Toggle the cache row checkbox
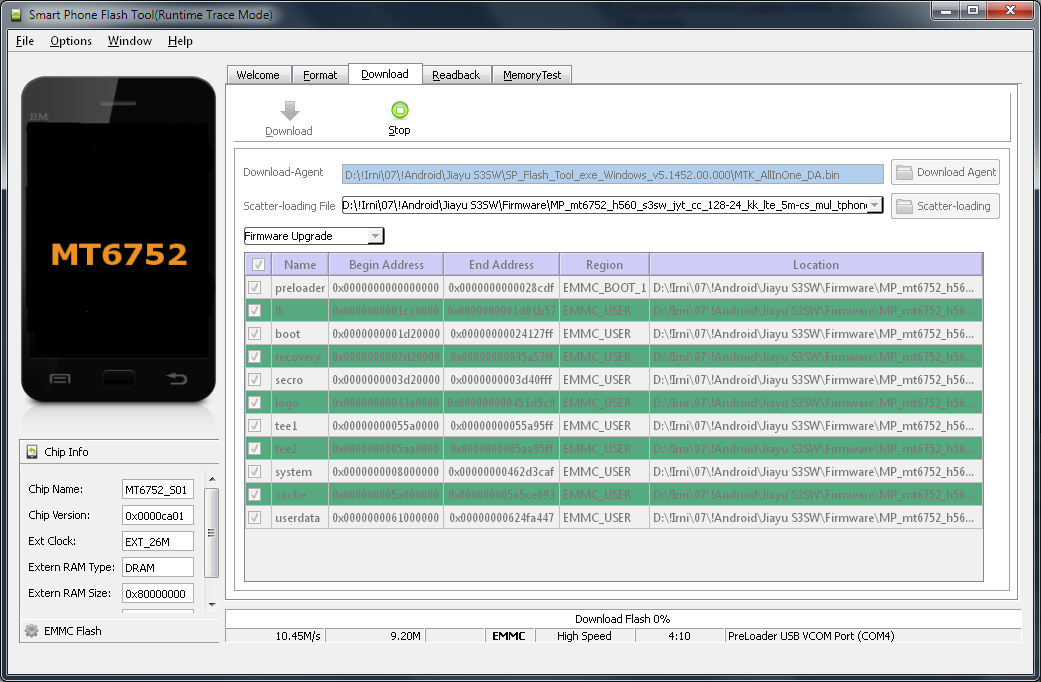 pyautogui.click(x=254, y=494)
